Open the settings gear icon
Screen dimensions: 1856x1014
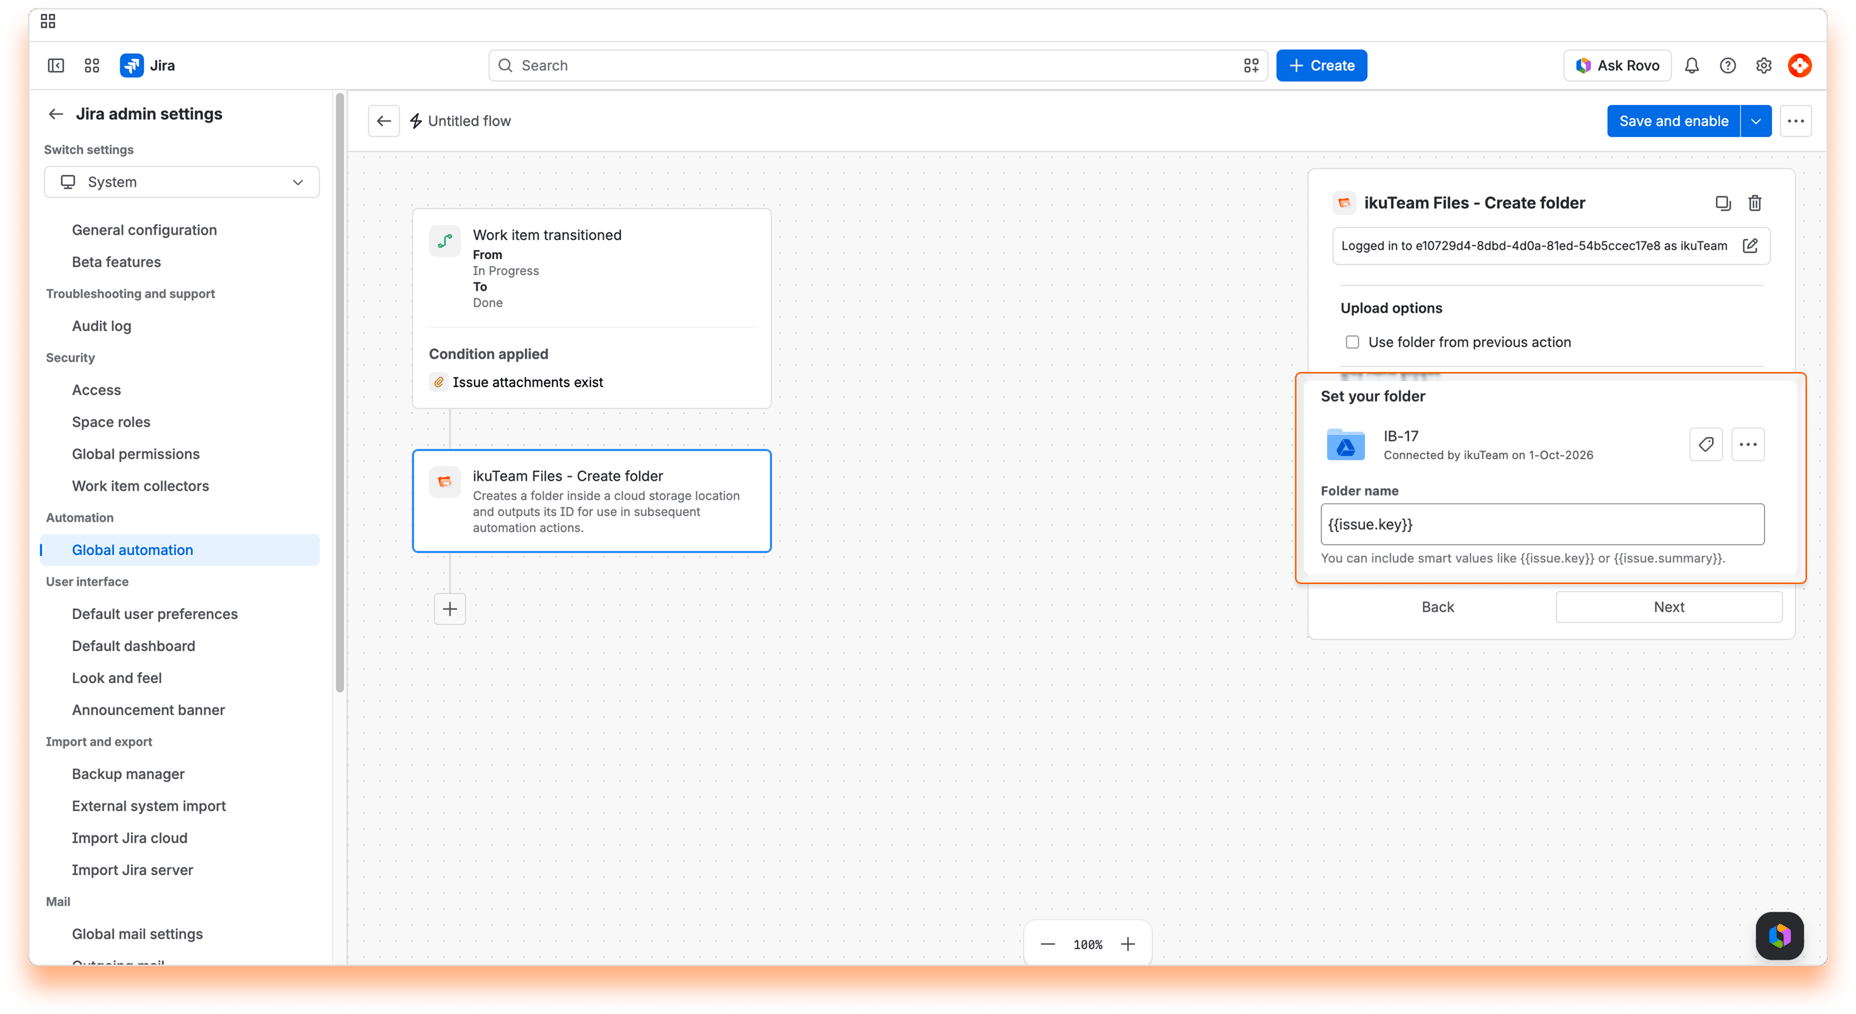(1764, 65)
